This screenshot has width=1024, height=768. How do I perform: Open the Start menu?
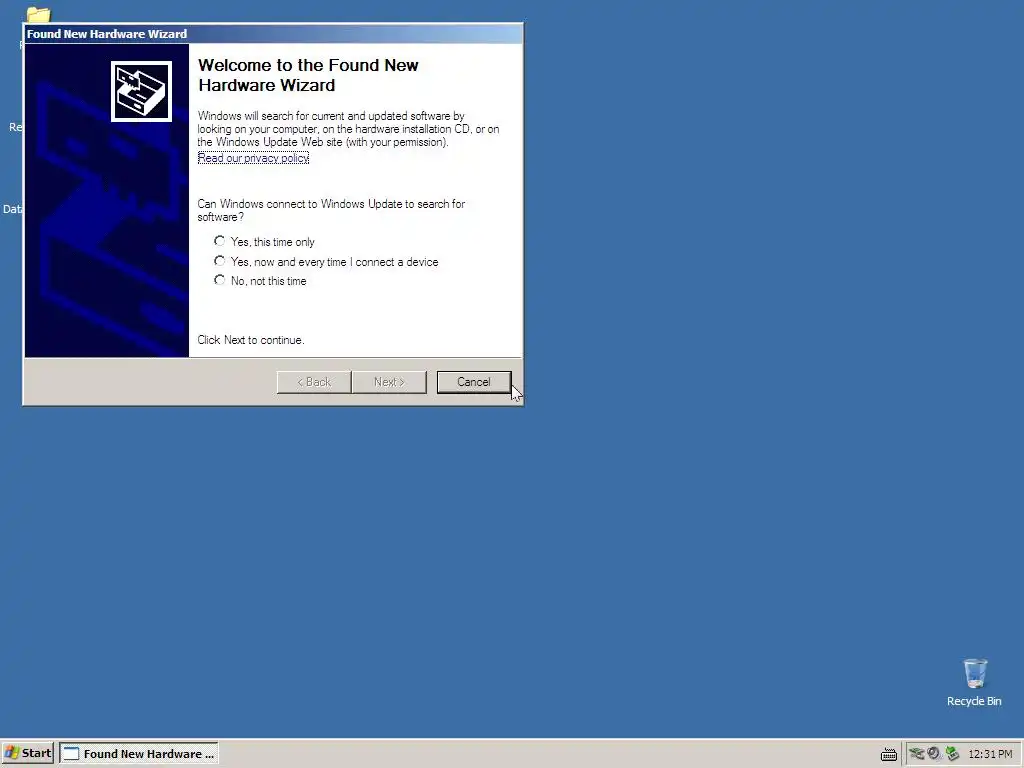tap(28, 753)
